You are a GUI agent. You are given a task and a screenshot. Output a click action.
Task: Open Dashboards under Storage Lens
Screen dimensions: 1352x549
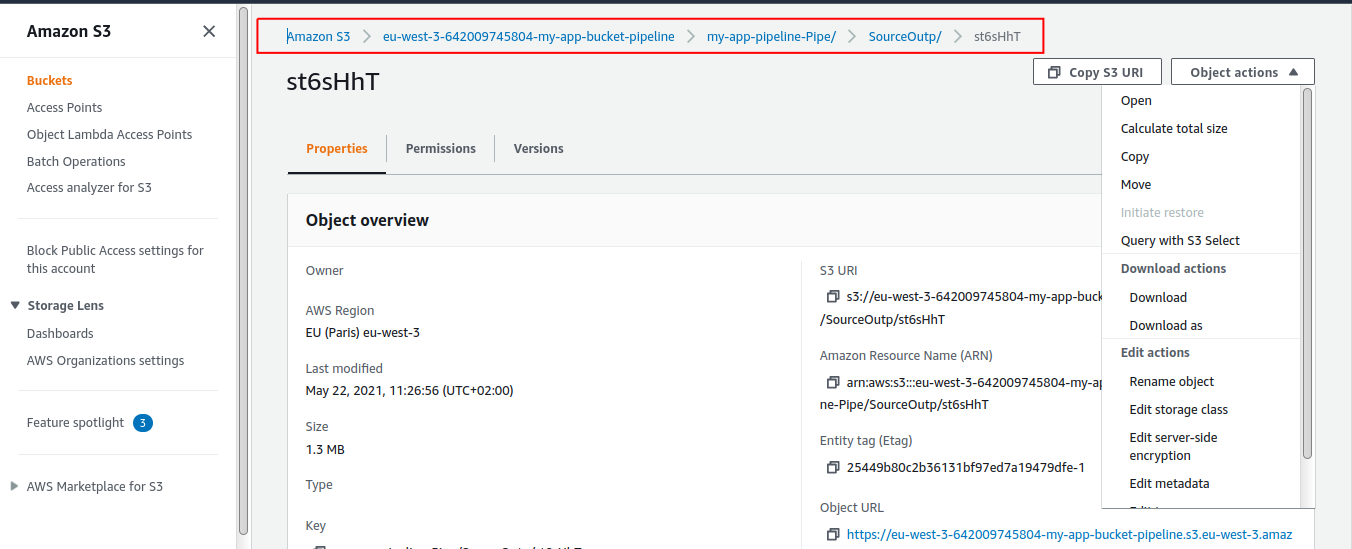tap(60, 333)
